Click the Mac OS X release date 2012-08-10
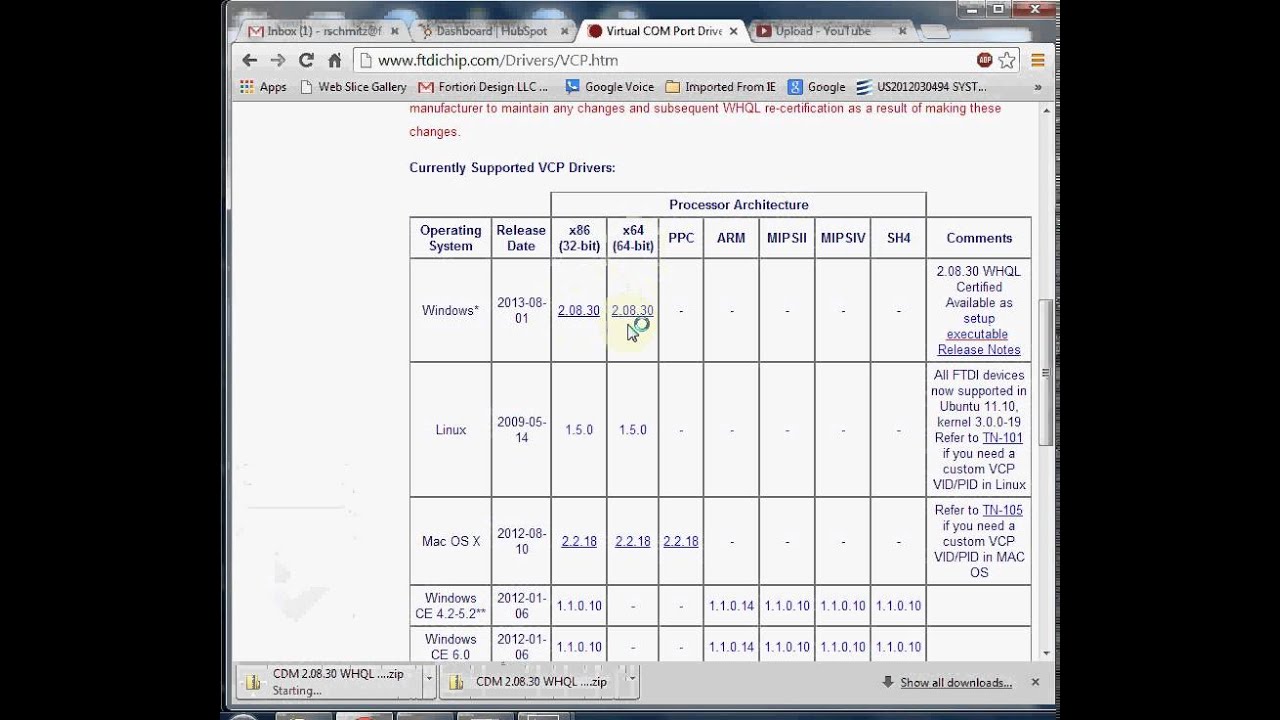Viewport: 1280px width, 720px height. 521,541
